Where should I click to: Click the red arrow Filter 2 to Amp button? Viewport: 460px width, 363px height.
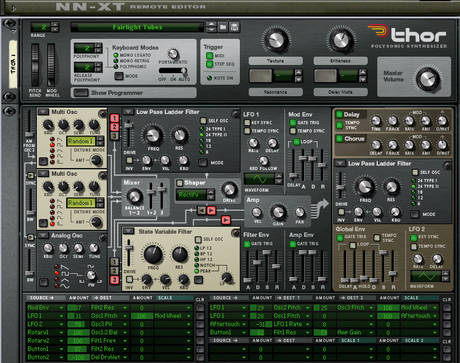pyautogui.click(x=226, y=220)
